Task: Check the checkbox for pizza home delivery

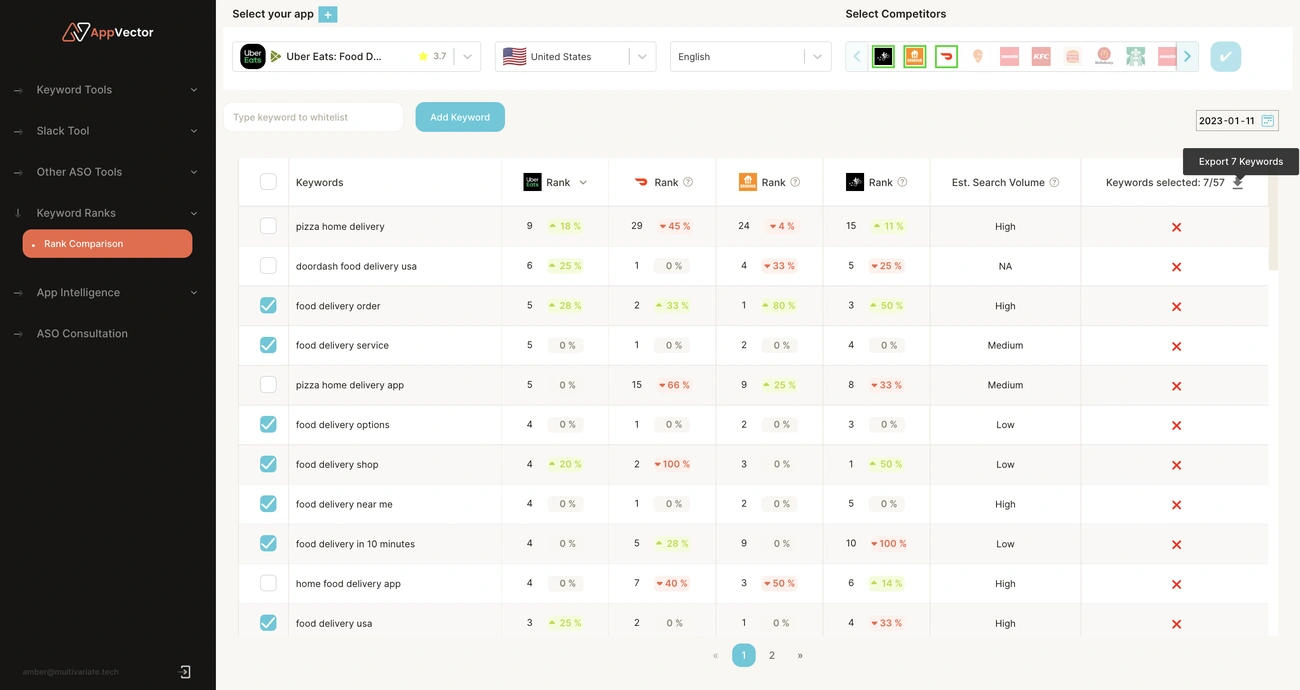Action: coord(268,225)
